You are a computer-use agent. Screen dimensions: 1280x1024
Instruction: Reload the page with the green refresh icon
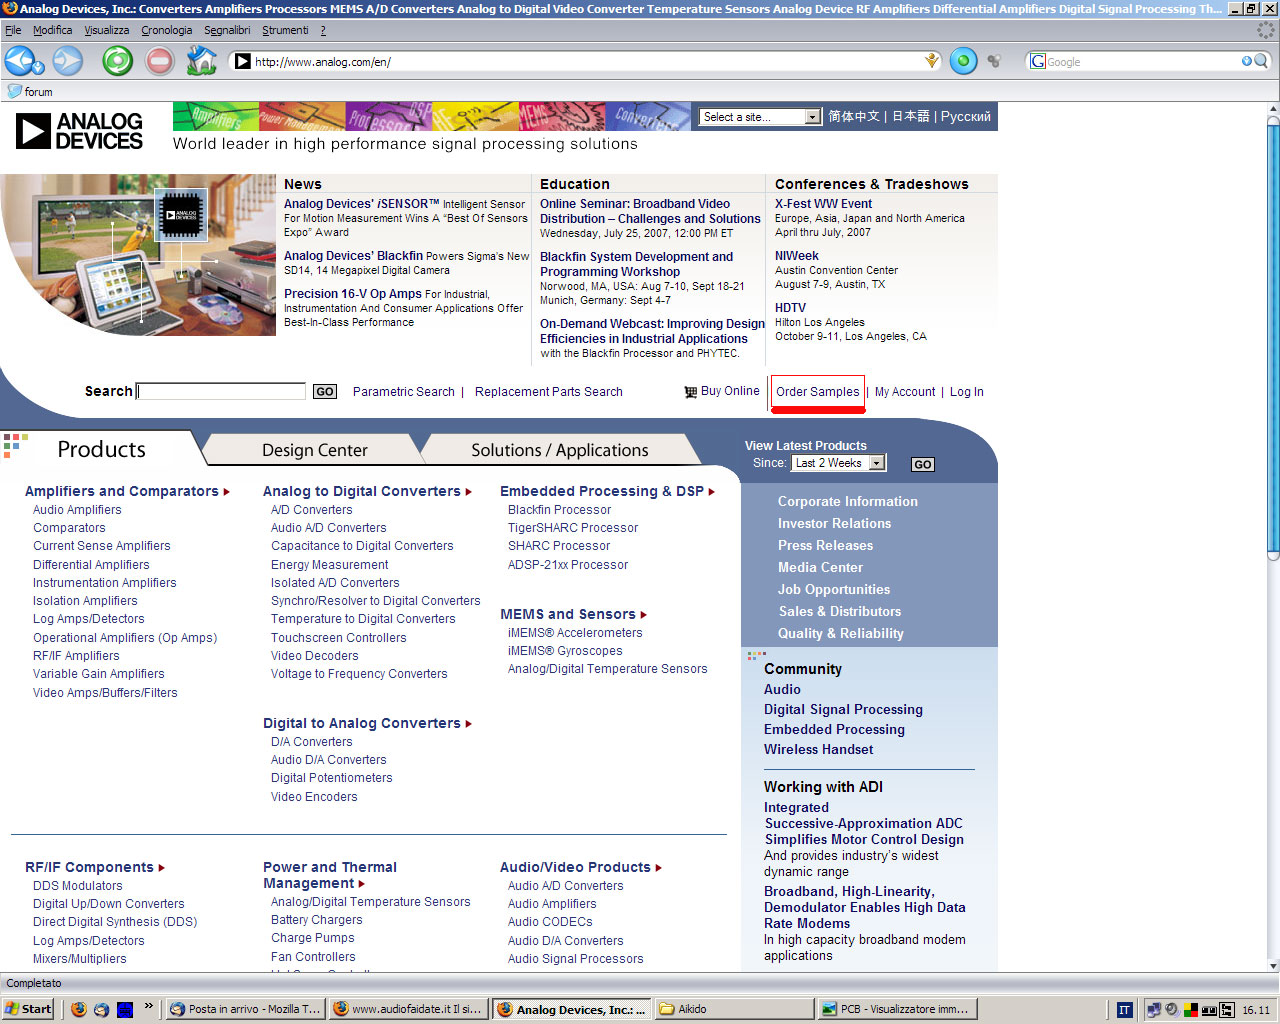[117, 61]
